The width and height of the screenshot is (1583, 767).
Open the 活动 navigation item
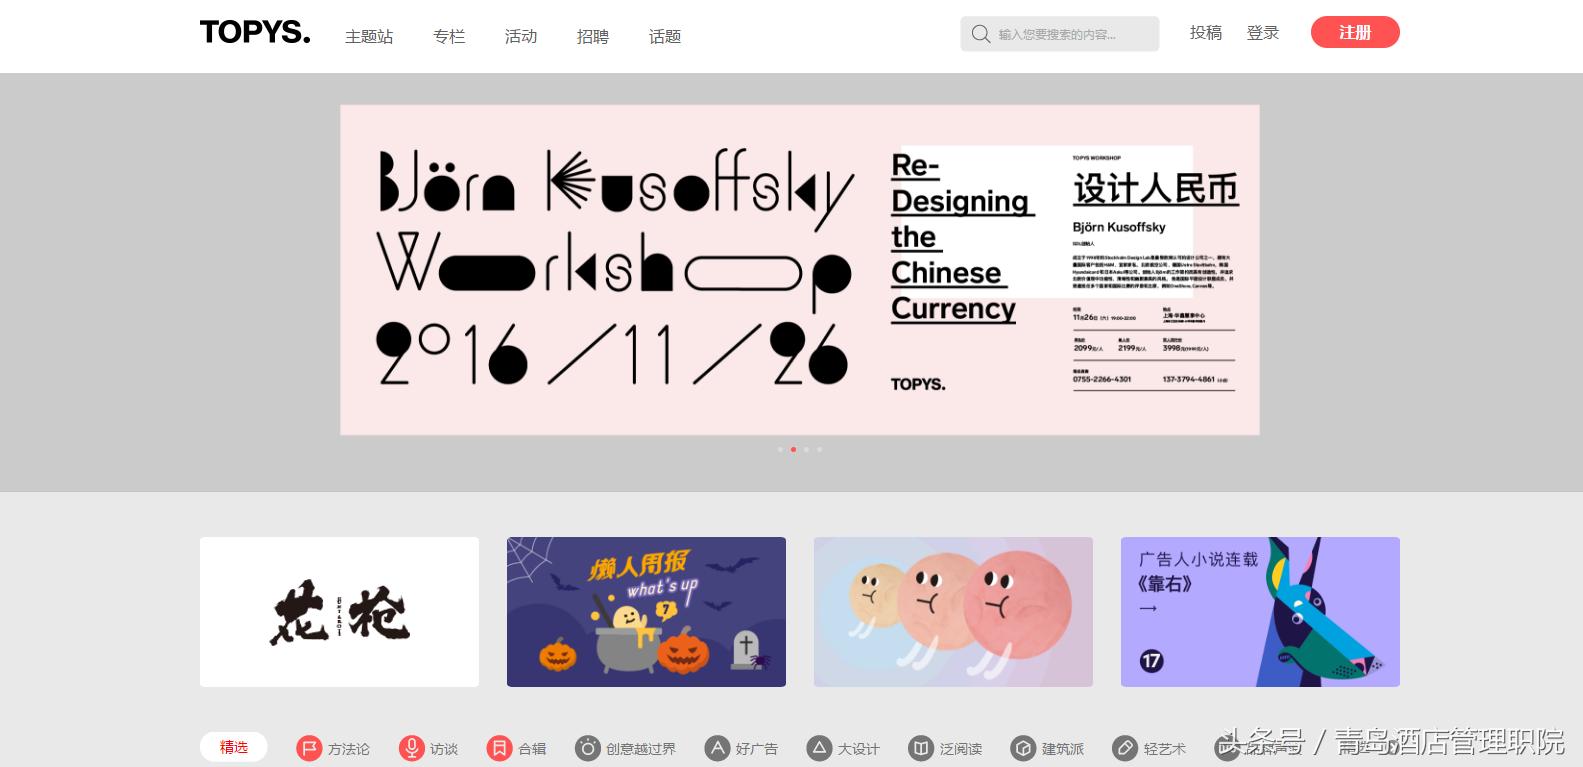point(521,37)
